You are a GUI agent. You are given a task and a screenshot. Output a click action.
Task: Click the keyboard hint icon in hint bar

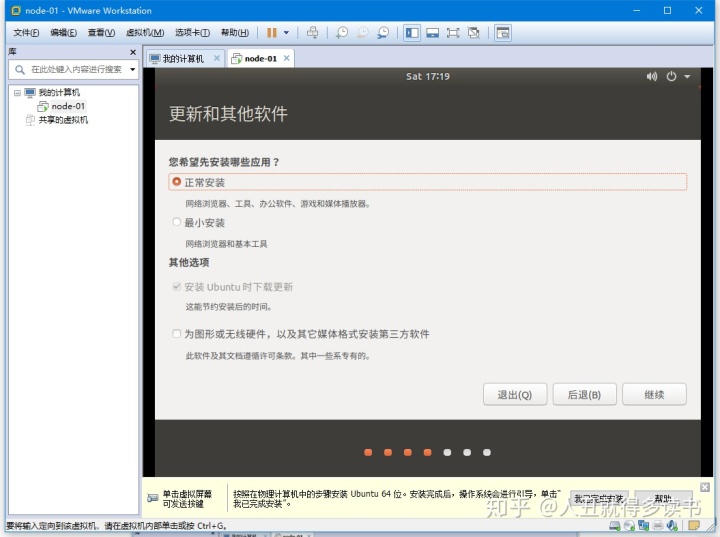(x=152, y=498)
